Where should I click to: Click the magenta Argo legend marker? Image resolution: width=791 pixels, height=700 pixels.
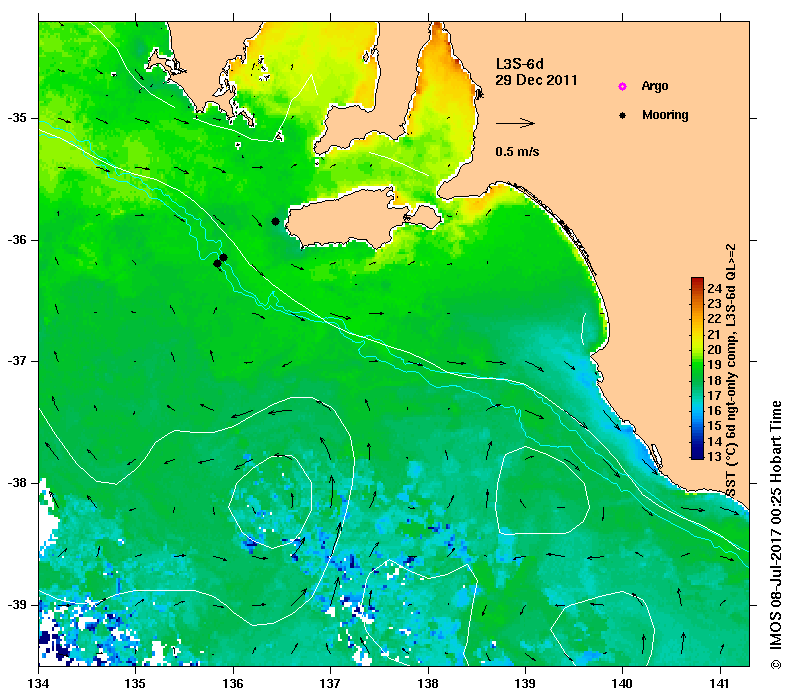(x=623, y=86)
